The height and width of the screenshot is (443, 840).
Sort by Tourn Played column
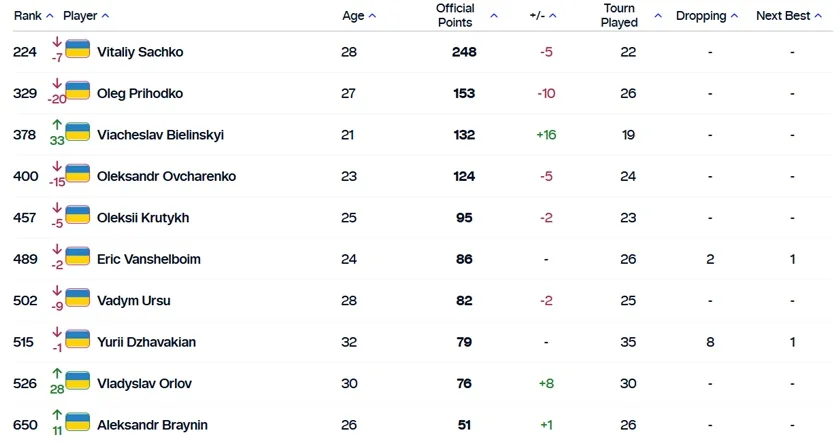click(630, 16)
